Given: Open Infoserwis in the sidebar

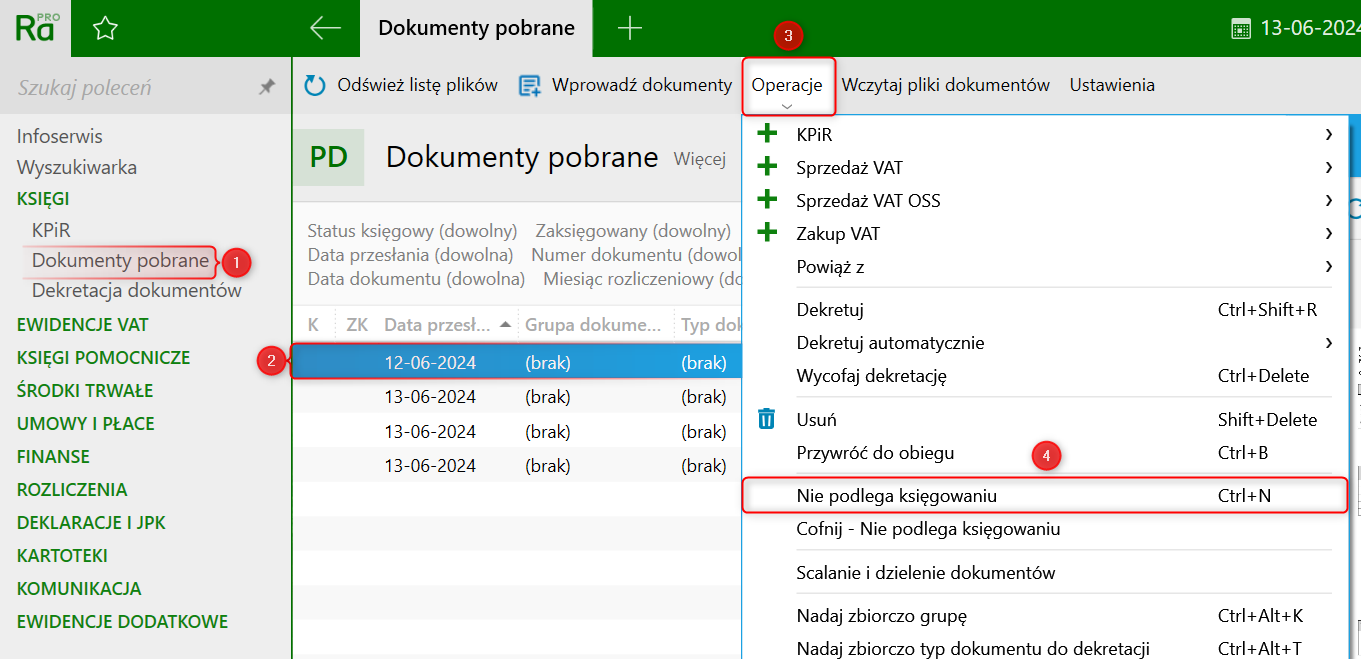Looking at the screenshot, I should [x=59, y=136].
